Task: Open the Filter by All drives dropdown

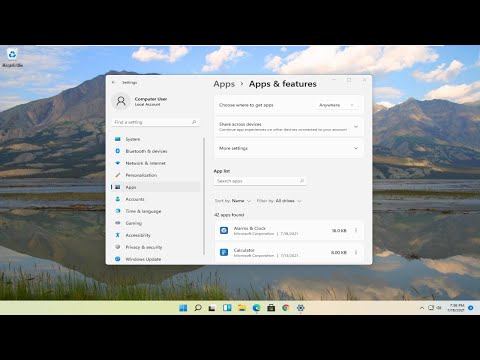Action: click(279, 201)
